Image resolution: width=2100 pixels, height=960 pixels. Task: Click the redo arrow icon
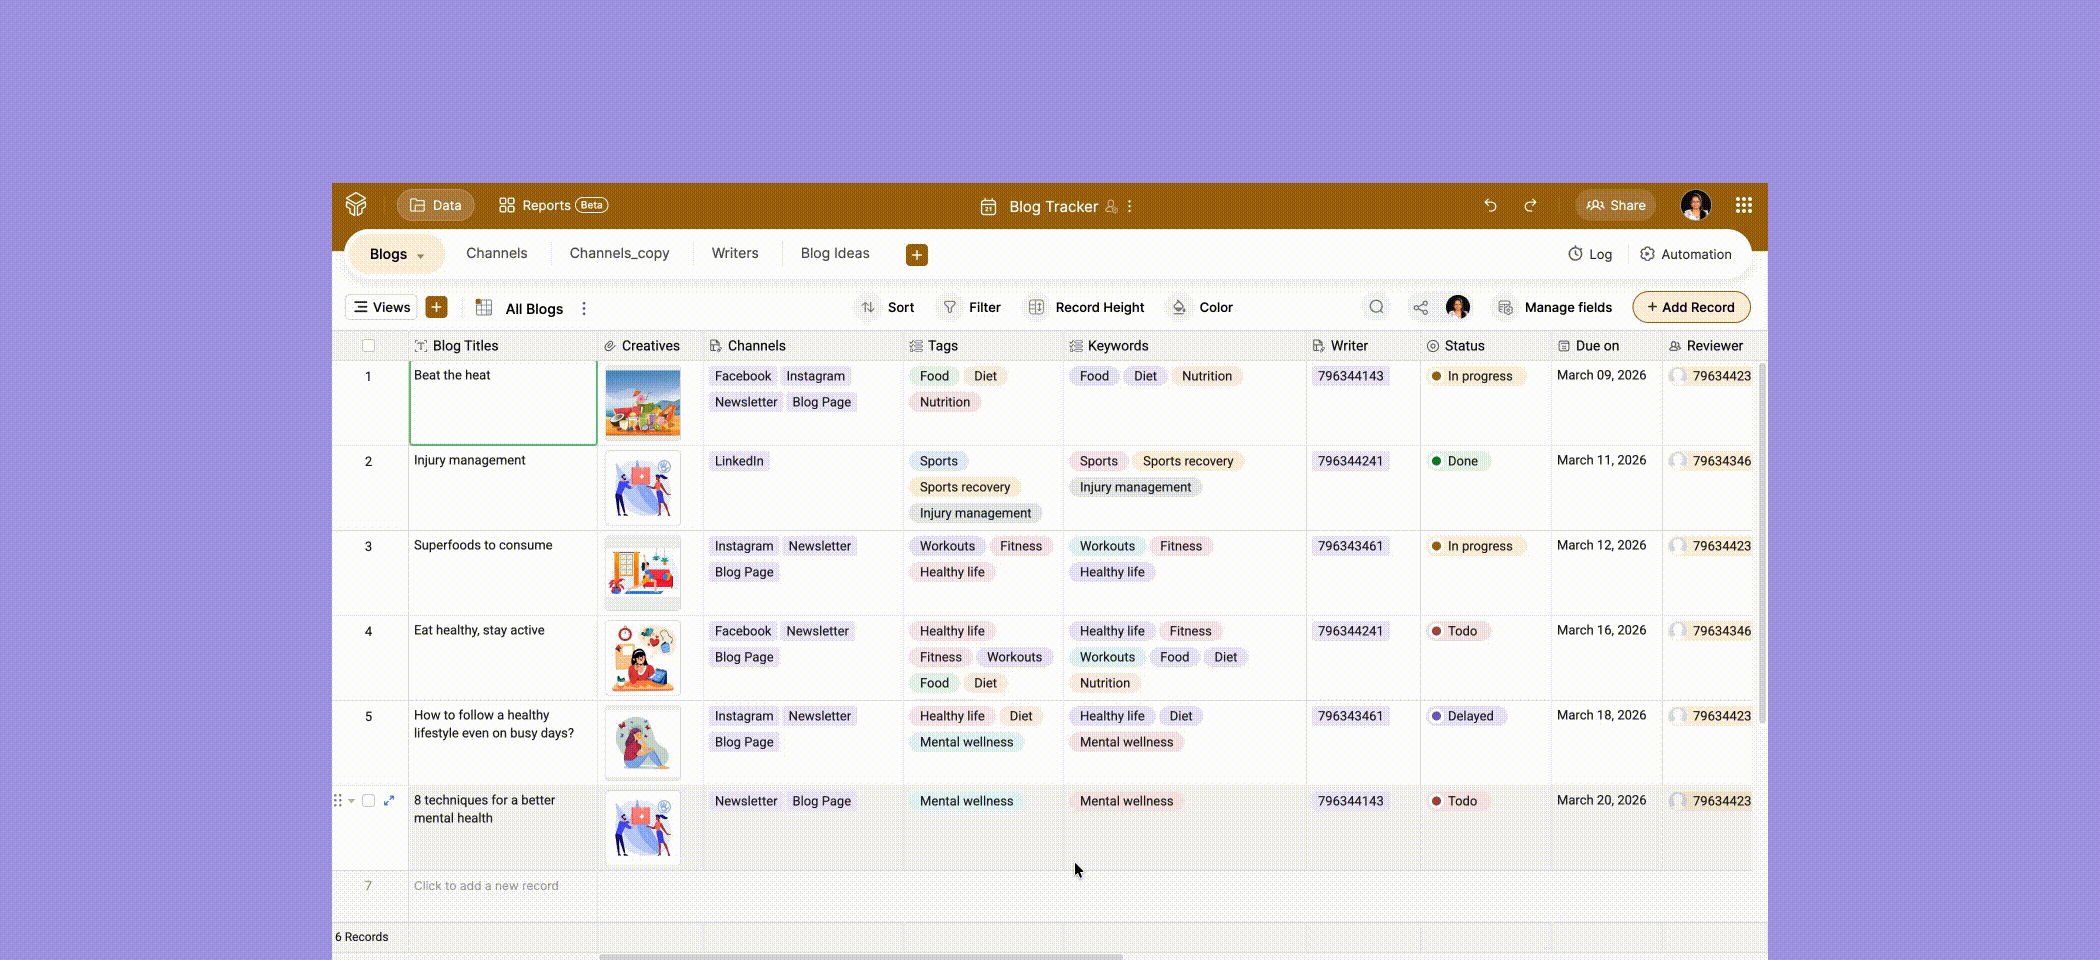point(1530,205)
